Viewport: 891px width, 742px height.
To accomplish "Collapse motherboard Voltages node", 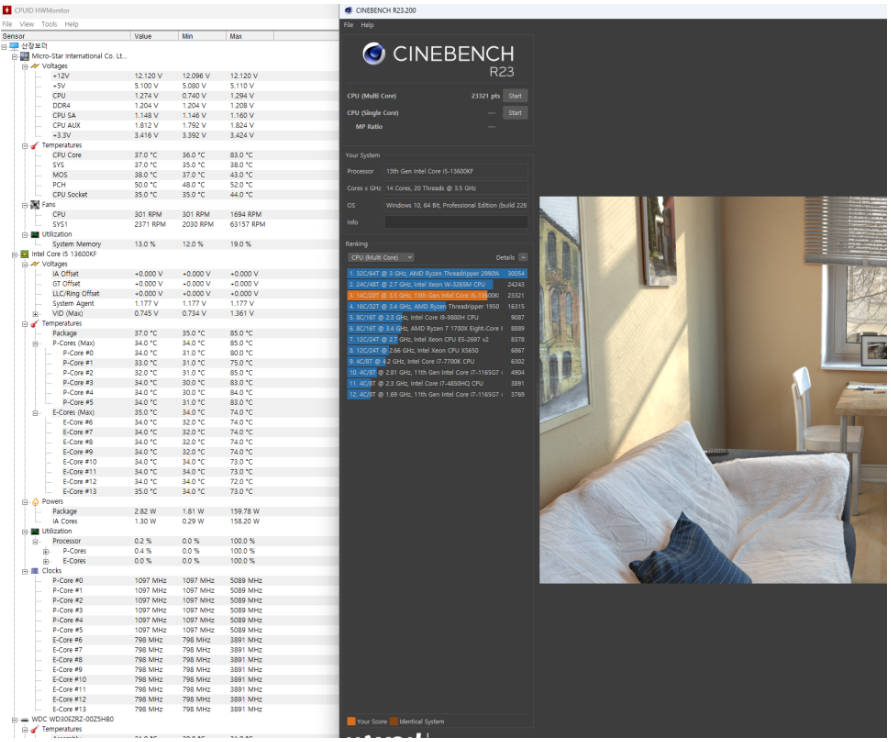I will pos(25,66).
